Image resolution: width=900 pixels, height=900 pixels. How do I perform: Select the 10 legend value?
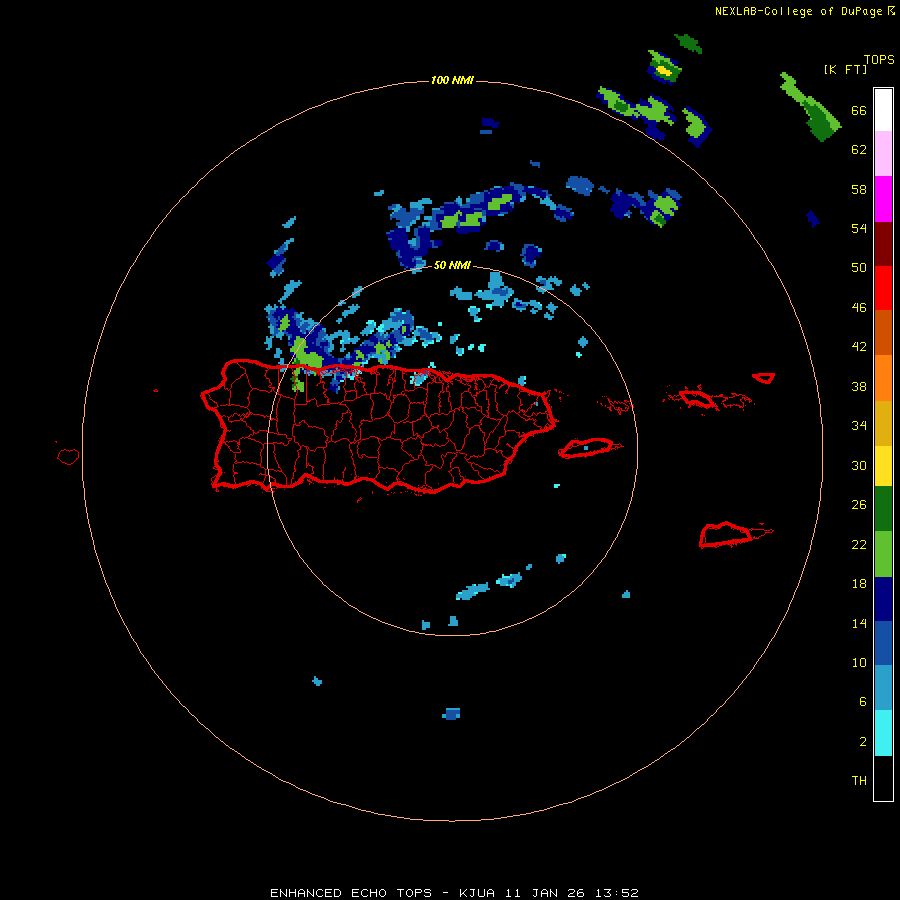tap(859, 662)
